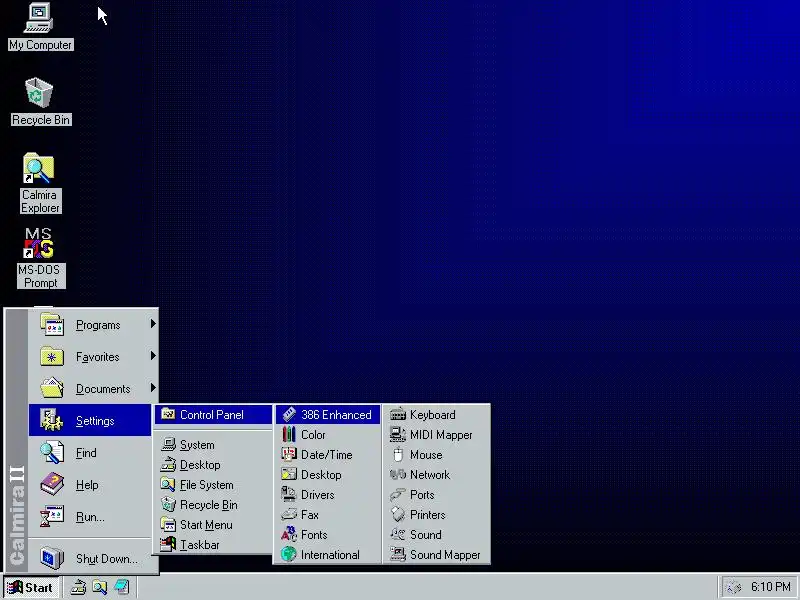Screen dimensions: 800x600
Task: Open Recycle Bin in the Settings submenu
Action: 213,505
